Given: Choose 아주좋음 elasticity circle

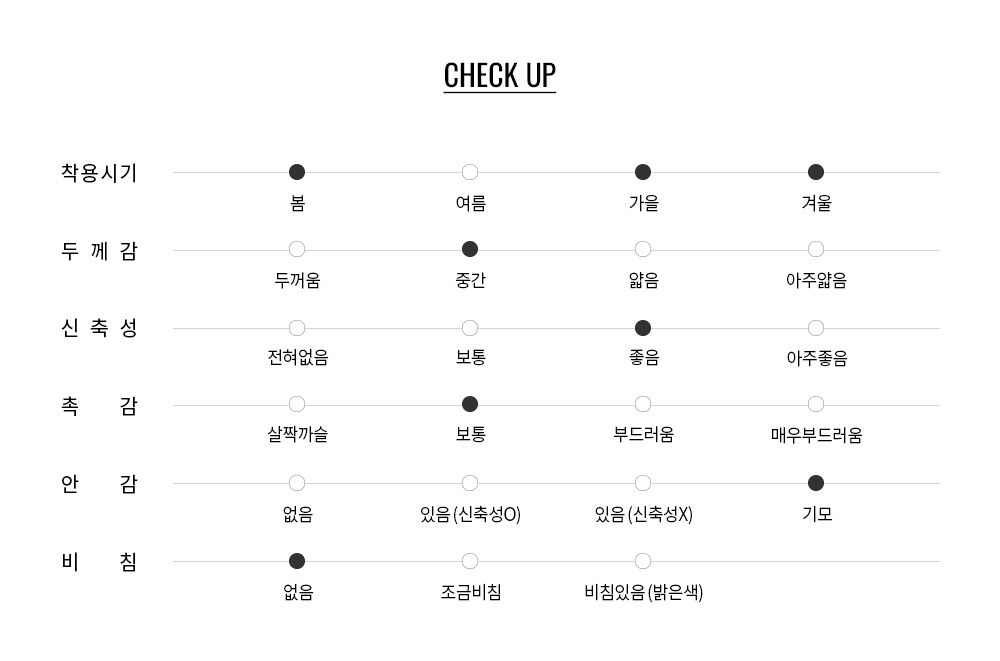Looking at the screenshot, I should (x=816, y=329).
